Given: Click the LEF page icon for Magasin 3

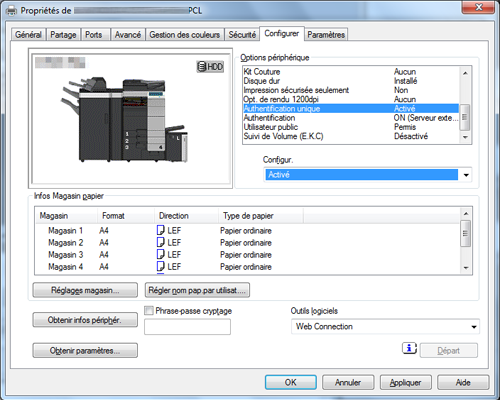Looking at the screenshot, I should [x=161, y=254].
